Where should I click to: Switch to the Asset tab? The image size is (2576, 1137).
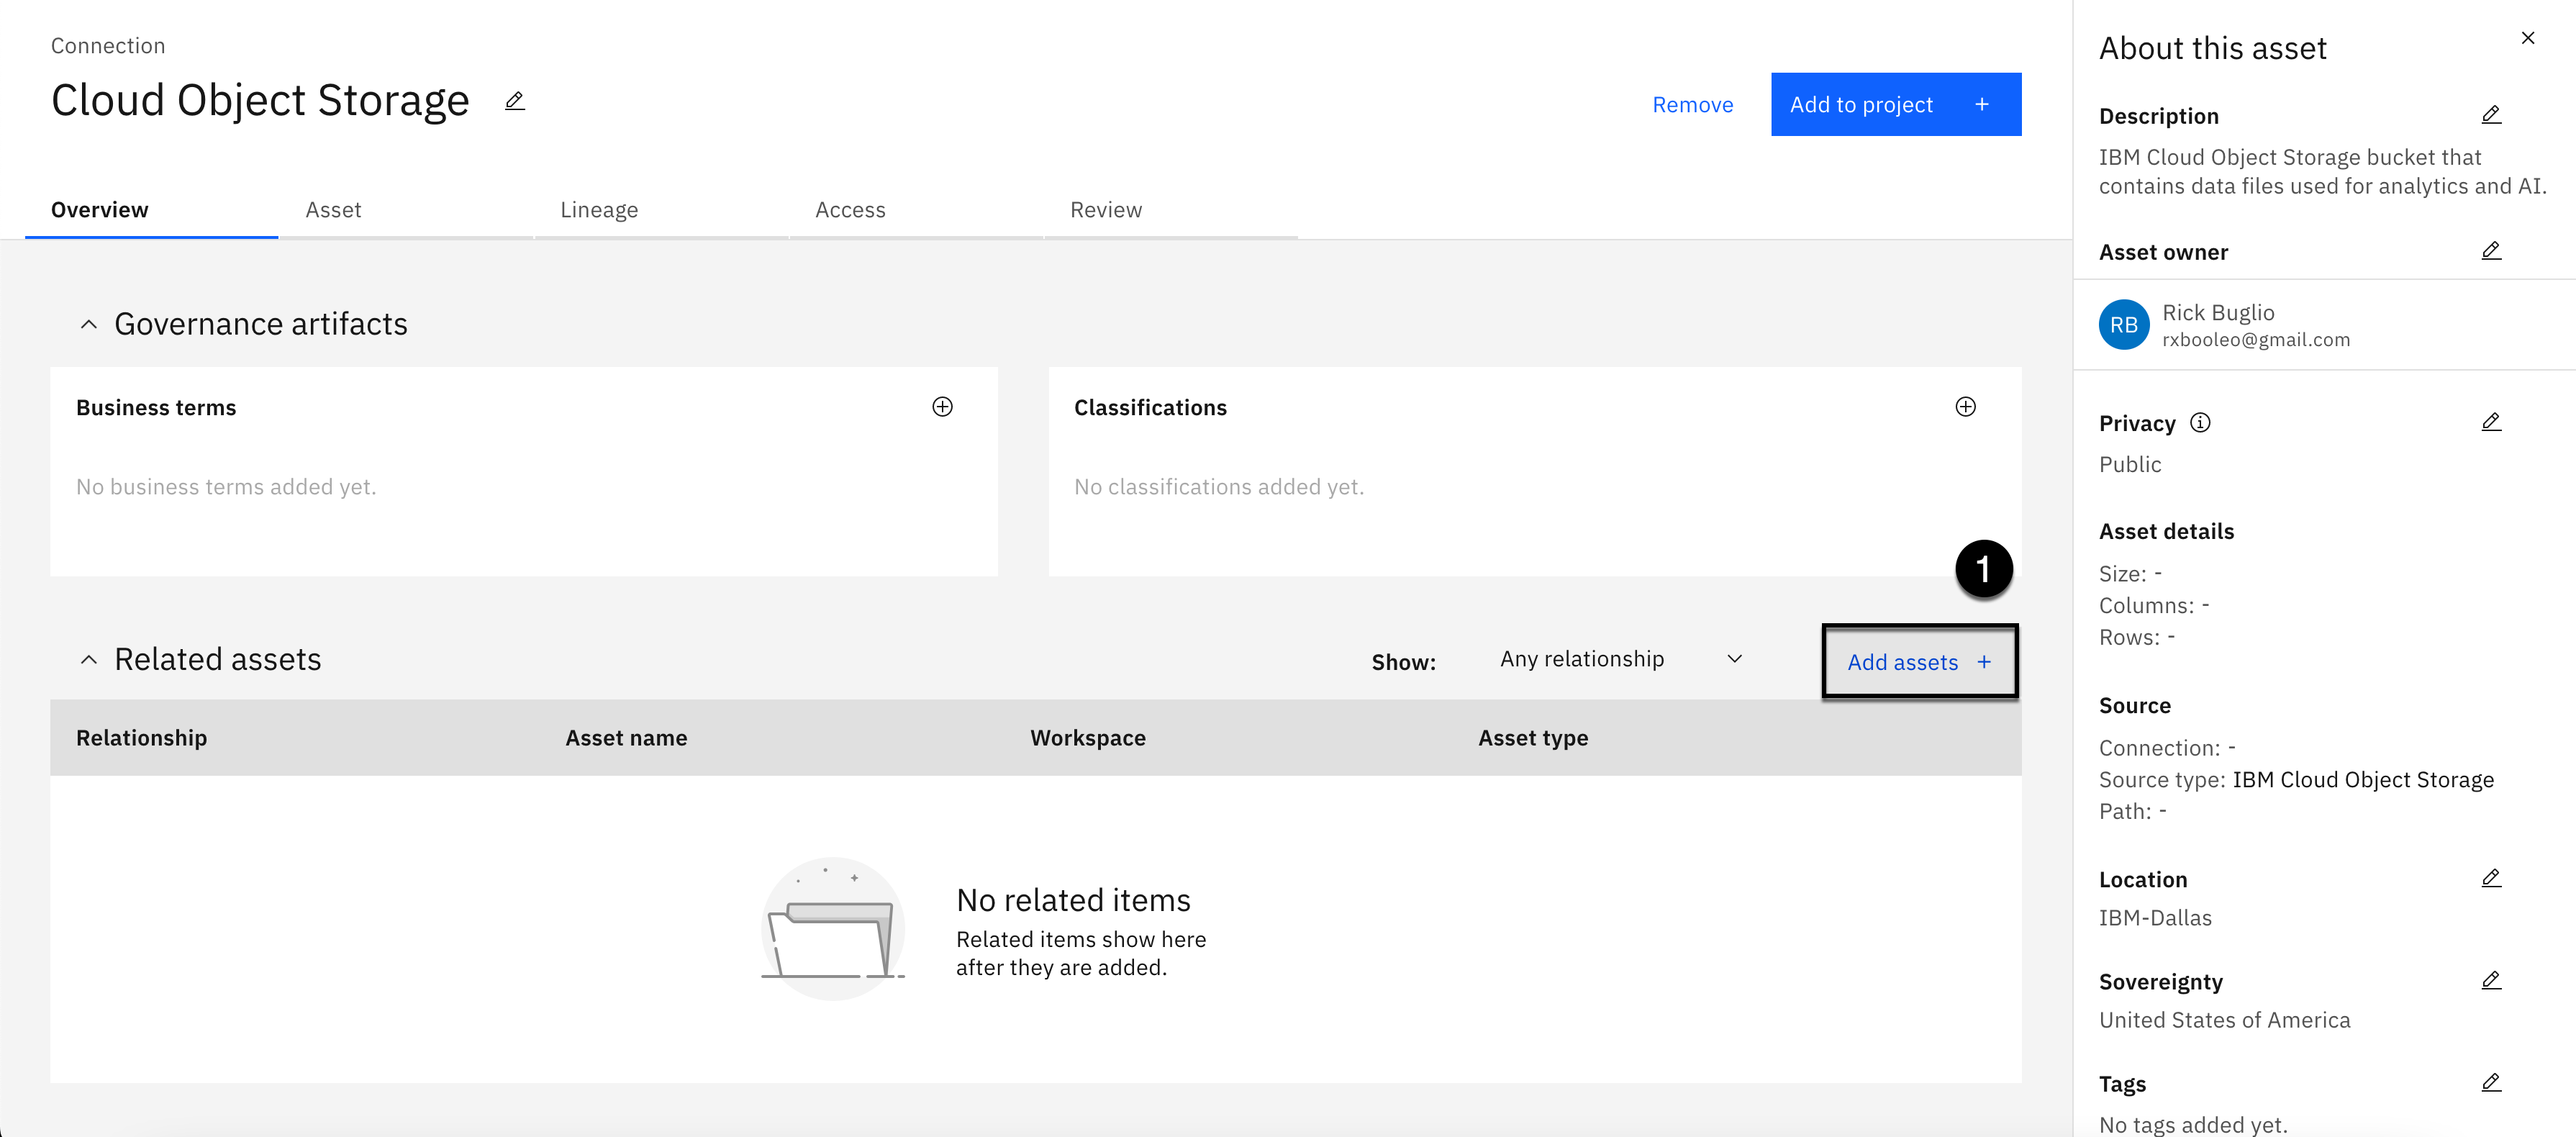(333, 210)
